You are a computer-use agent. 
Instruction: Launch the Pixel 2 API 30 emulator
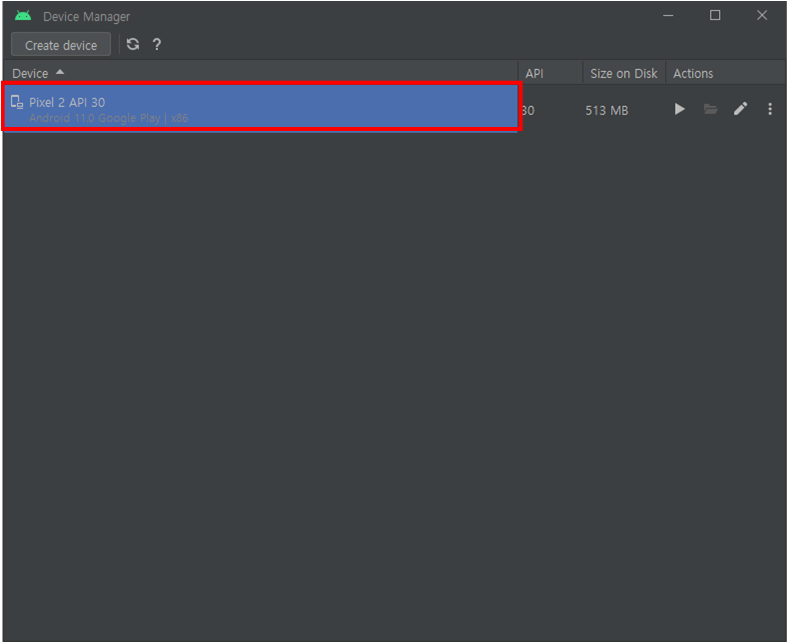coord(679,109)
